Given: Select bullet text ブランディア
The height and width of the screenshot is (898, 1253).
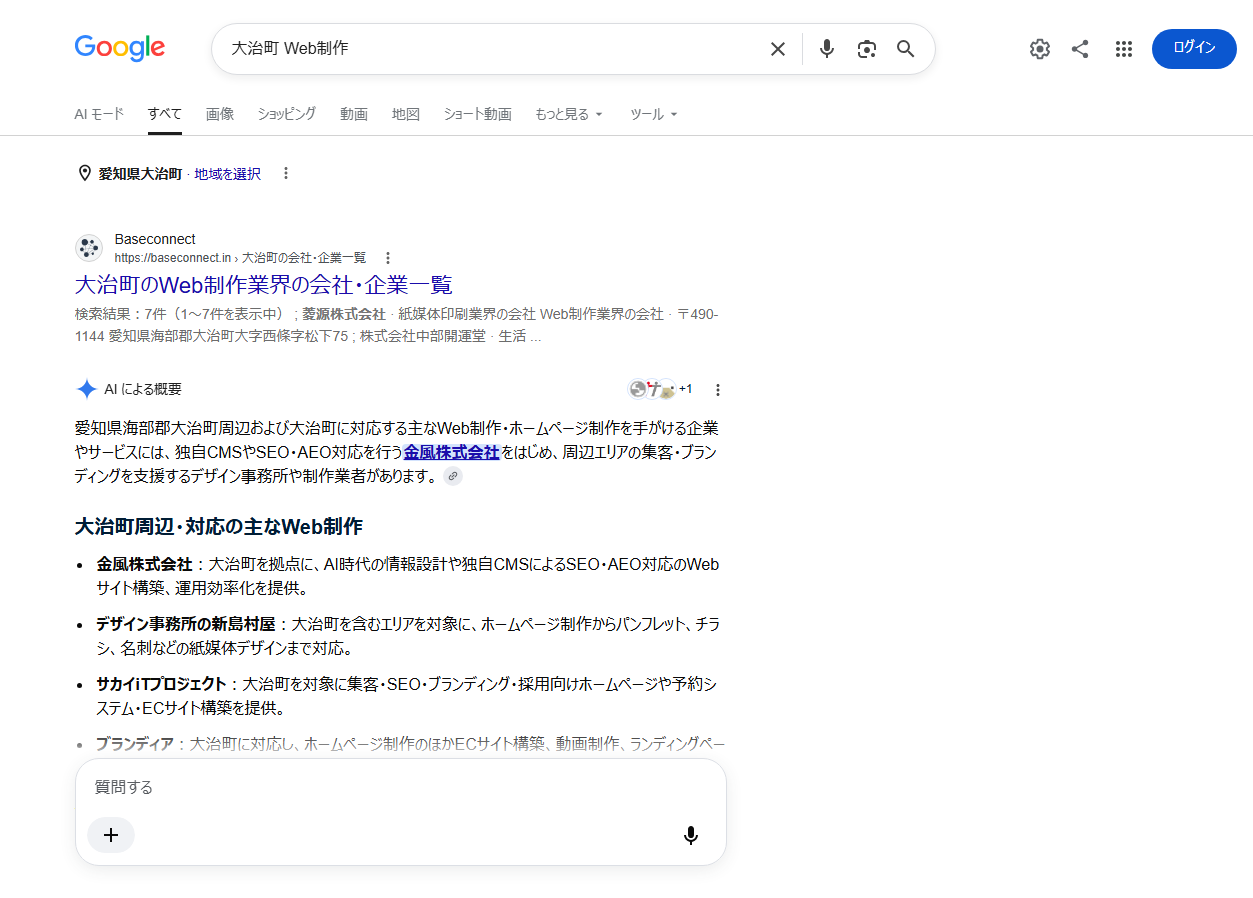Looking at the screenshot, I should point(135,744).
